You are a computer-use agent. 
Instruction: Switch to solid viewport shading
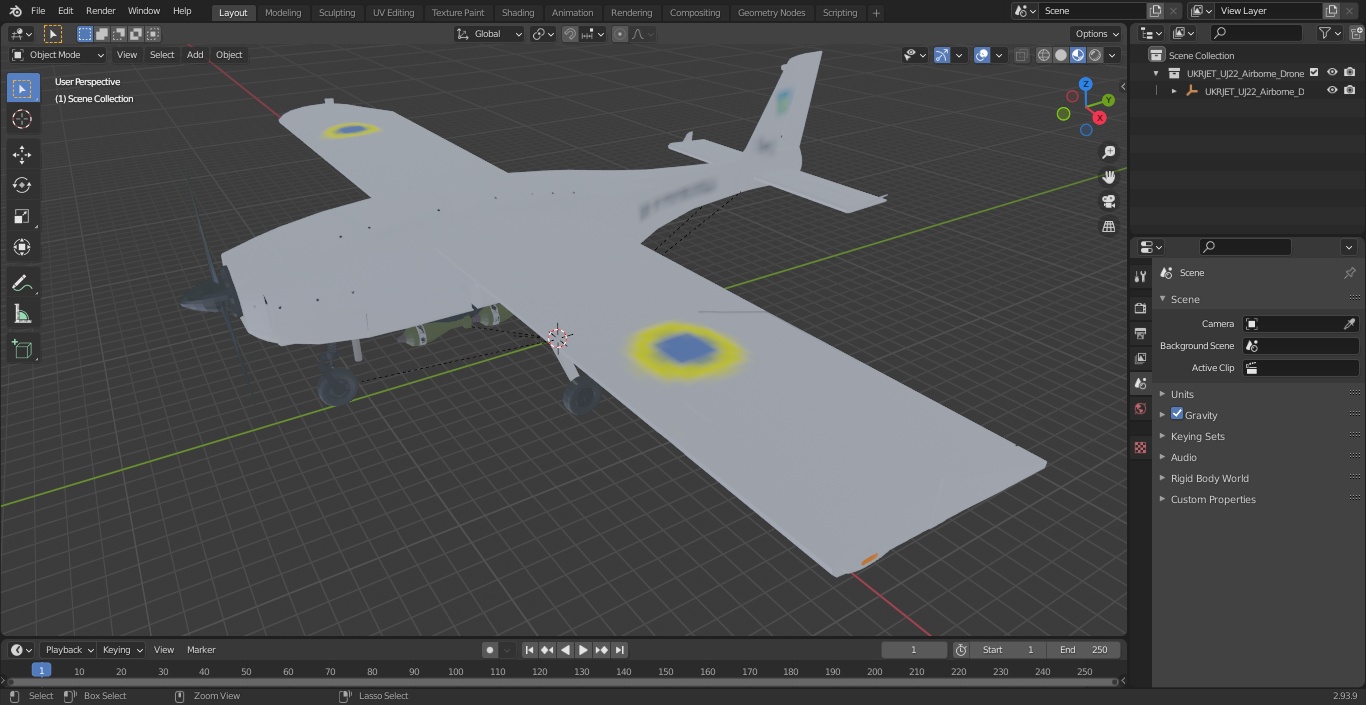click(1061, 55)
